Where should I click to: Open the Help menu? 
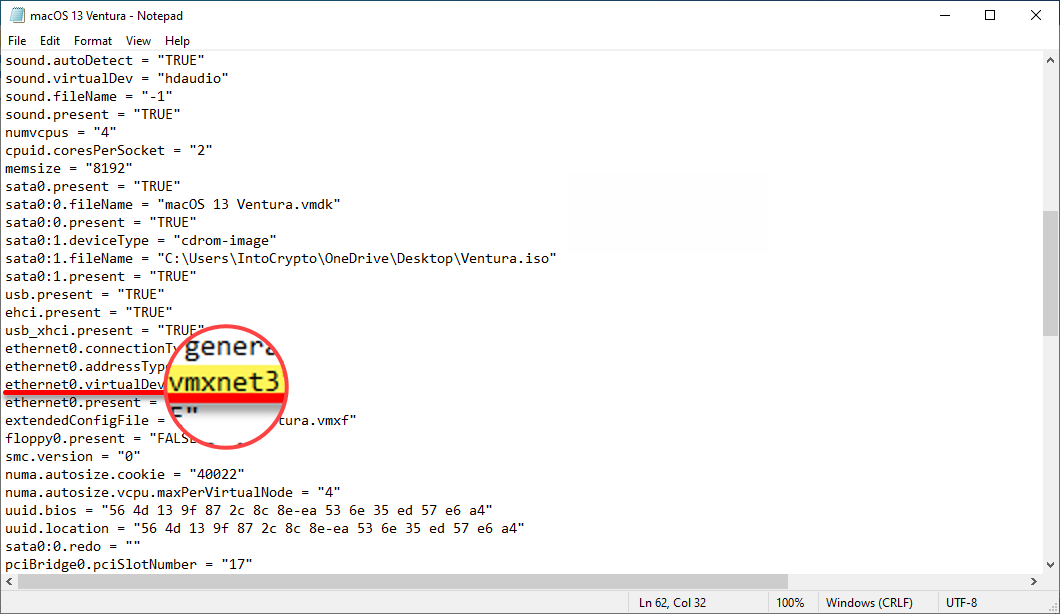[177, 41]
